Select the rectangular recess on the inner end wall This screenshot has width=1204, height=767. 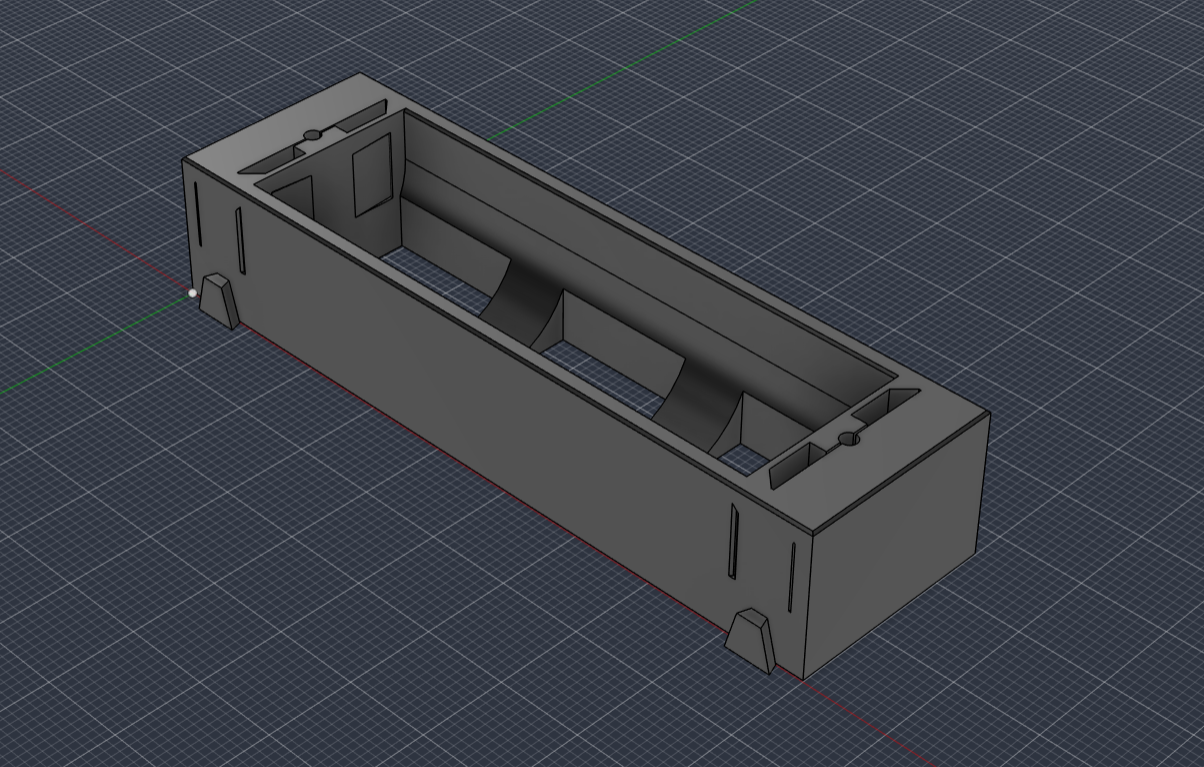(x=371, y=174)
